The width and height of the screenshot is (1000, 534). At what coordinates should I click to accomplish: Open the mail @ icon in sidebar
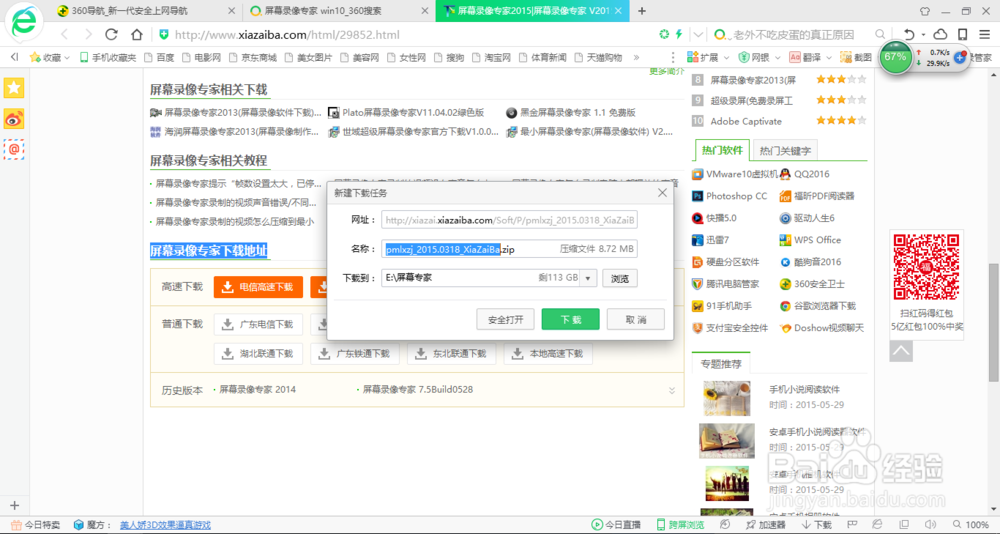[14, 149]
